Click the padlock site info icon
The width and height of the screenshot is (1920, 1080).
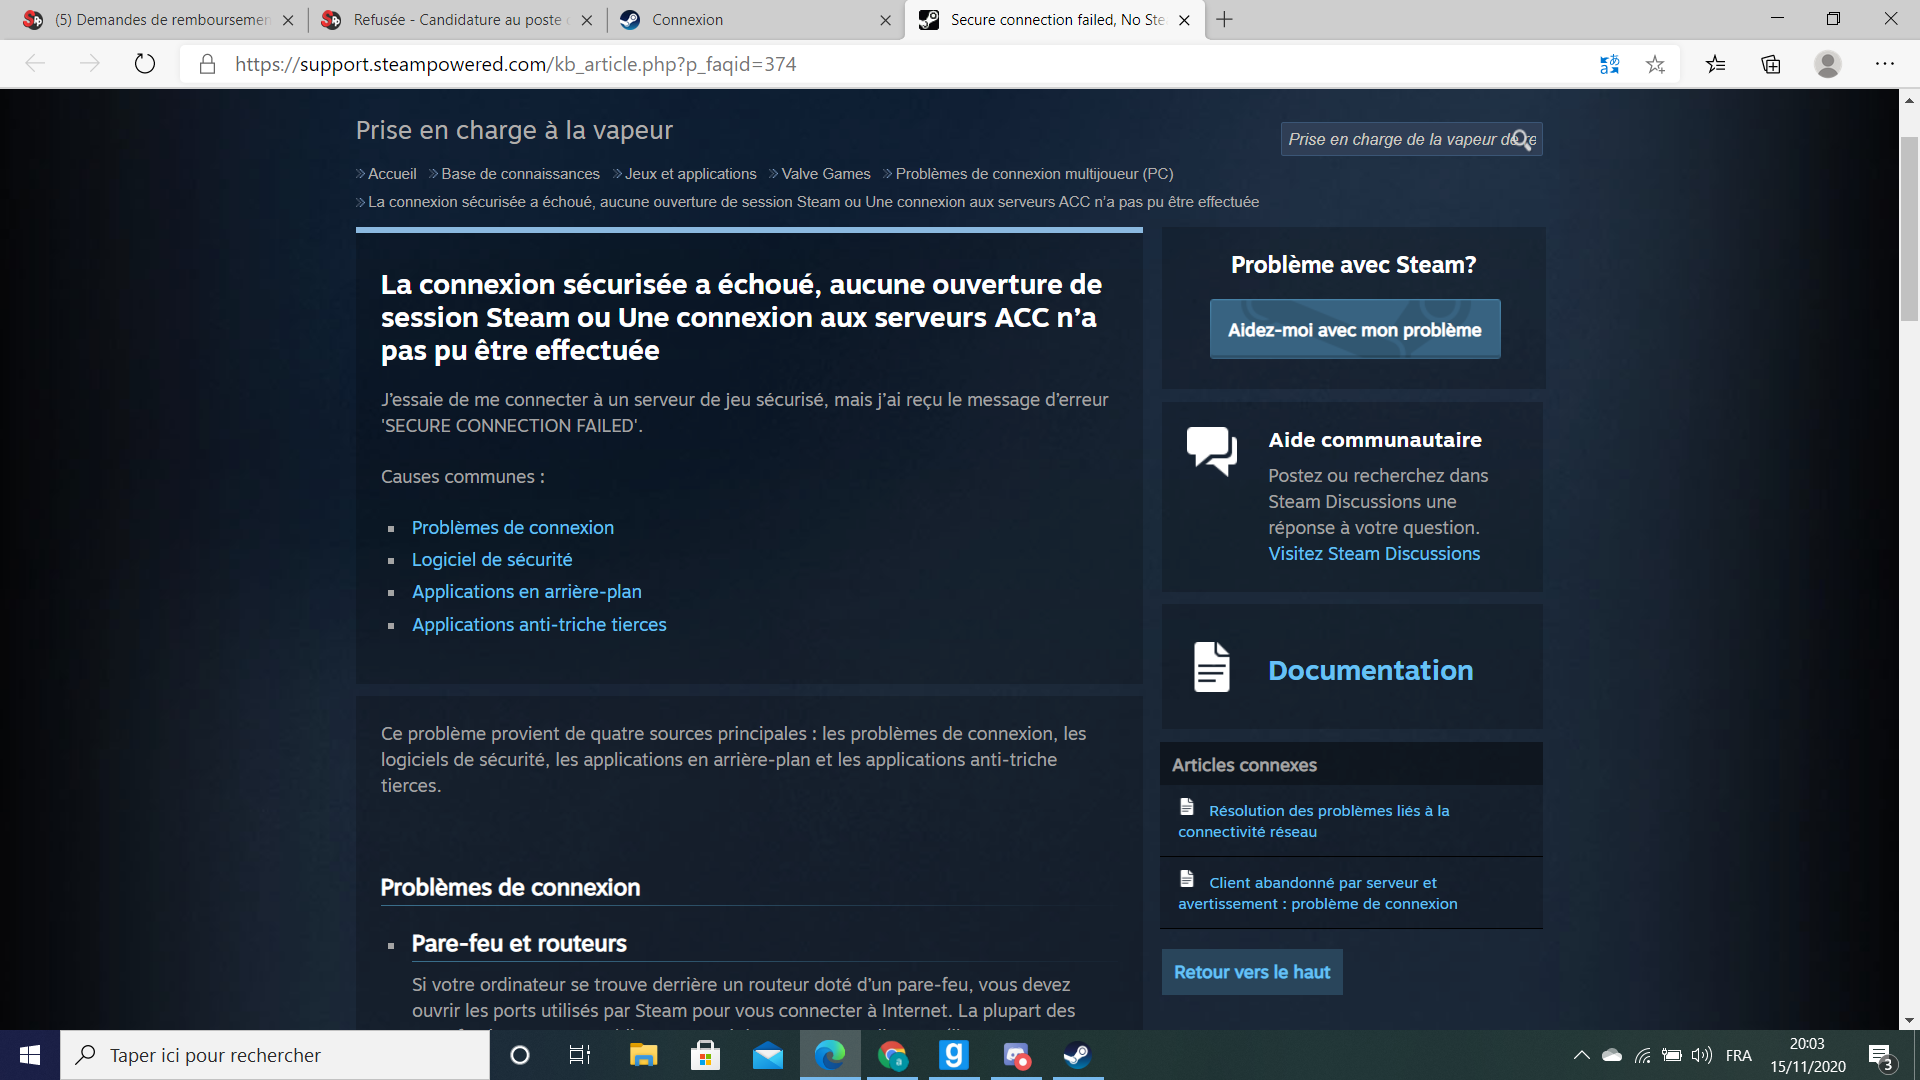[x=207, y=64]
